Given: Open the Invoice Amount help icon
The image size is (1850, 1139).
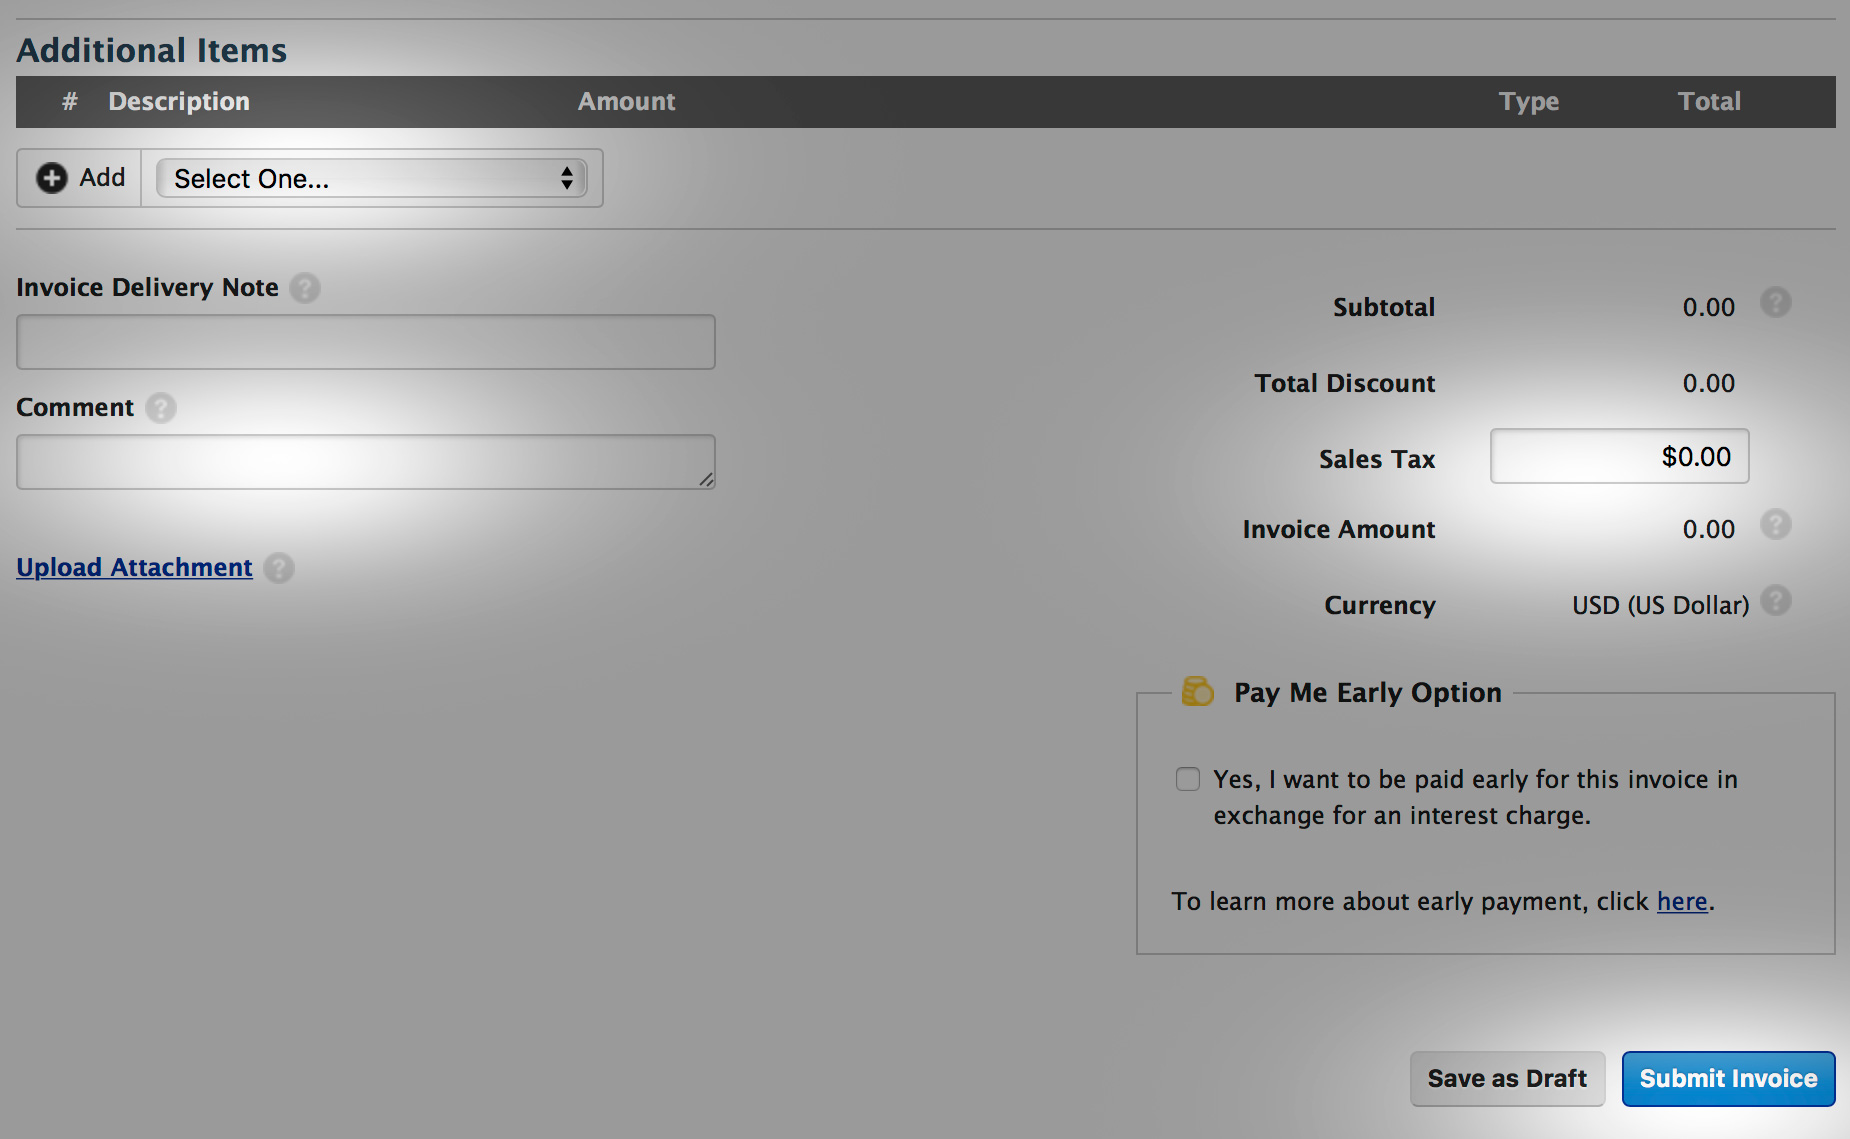Looking at the screenshot, I should [1775, 525].
